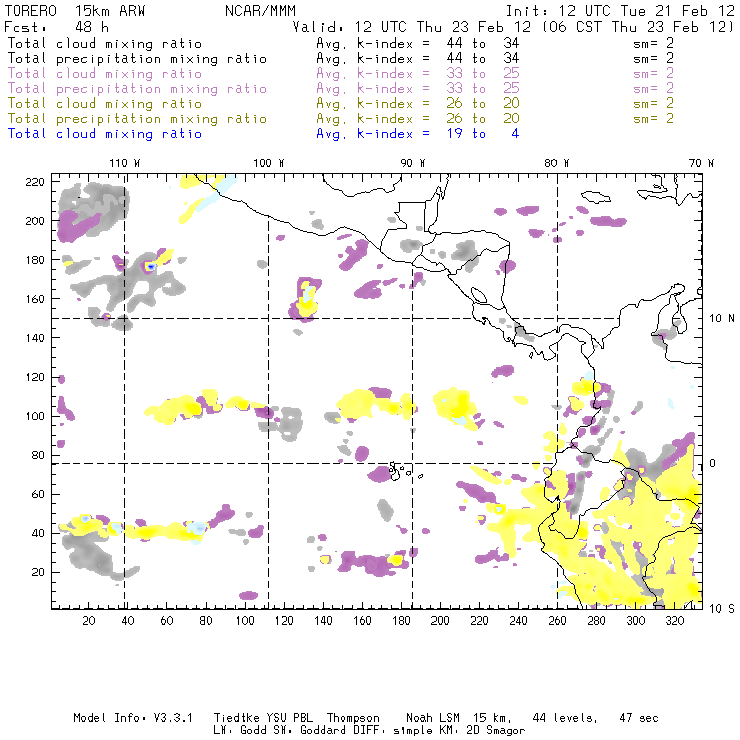Click the "90 W" longitude label
This screenshot has width=740, height=740.
tap(413, 163)
